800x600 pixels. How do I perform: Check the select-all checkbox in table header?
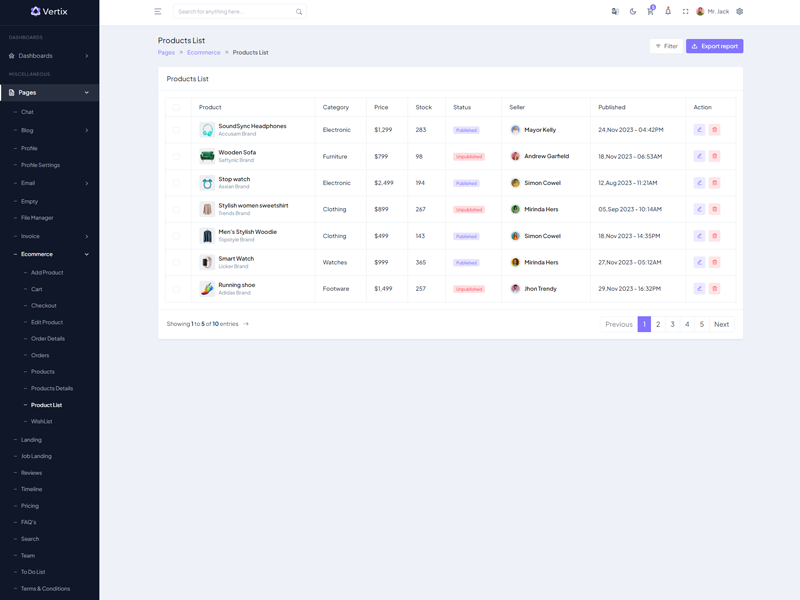tap(176, 107)
